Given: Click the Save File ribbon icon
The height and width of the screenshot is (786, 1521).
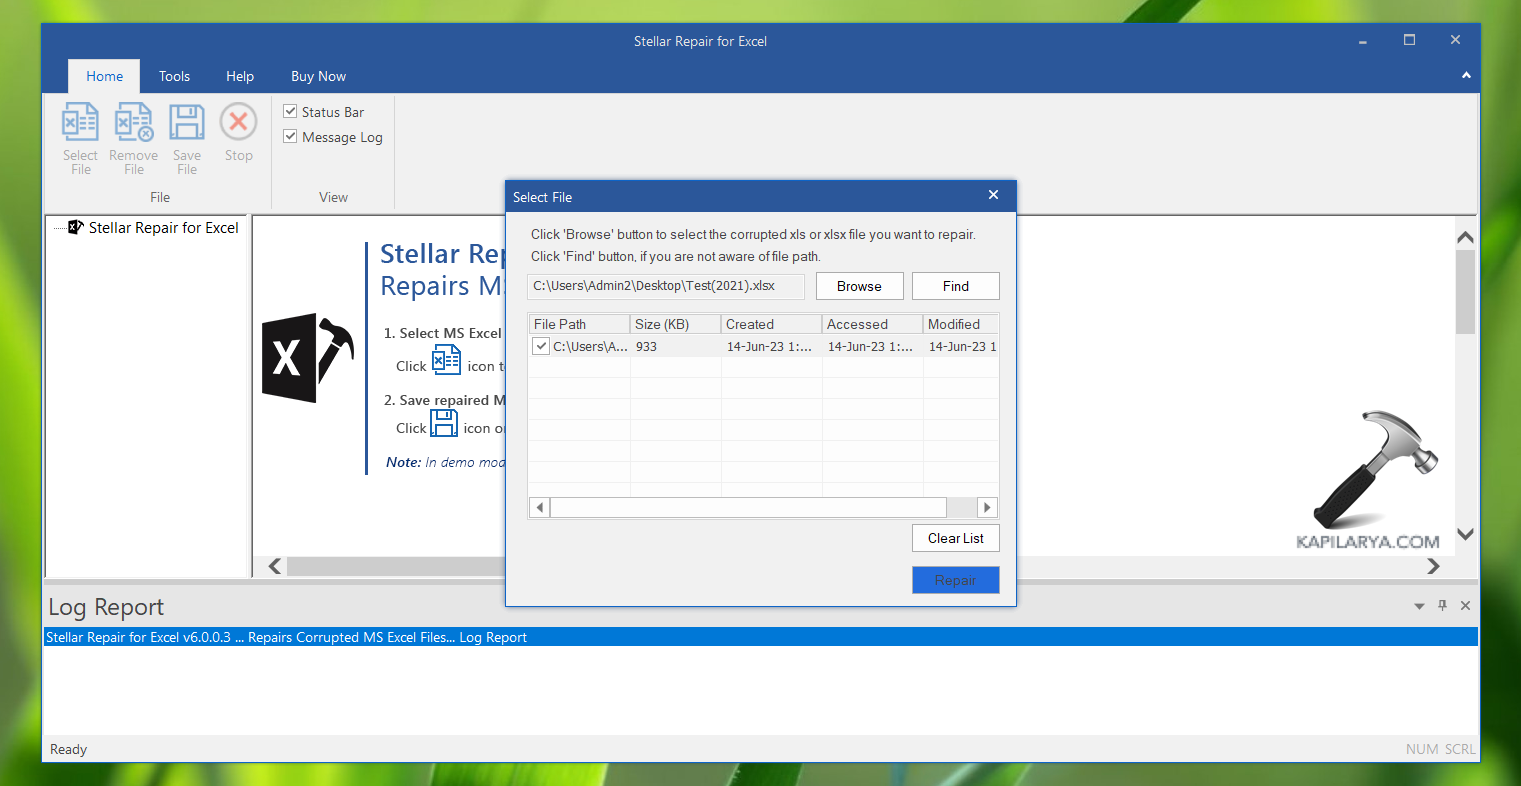Looking at the screenshot, I should point(187,124).
